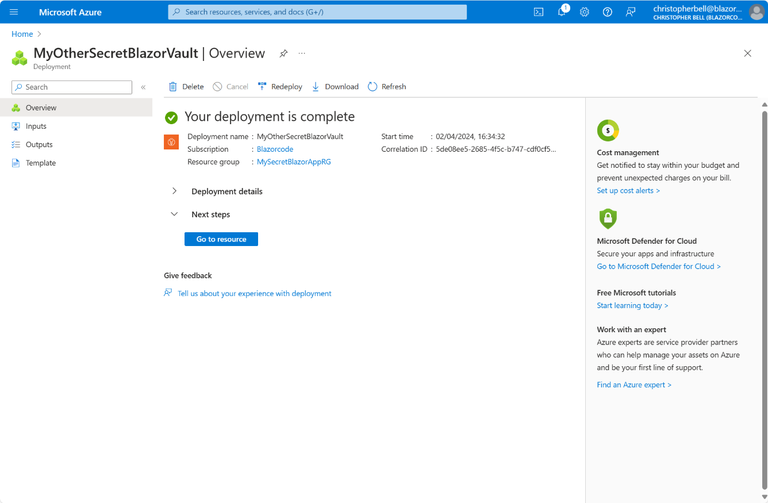
Task: Open the notifications bell
Action: 562,12
